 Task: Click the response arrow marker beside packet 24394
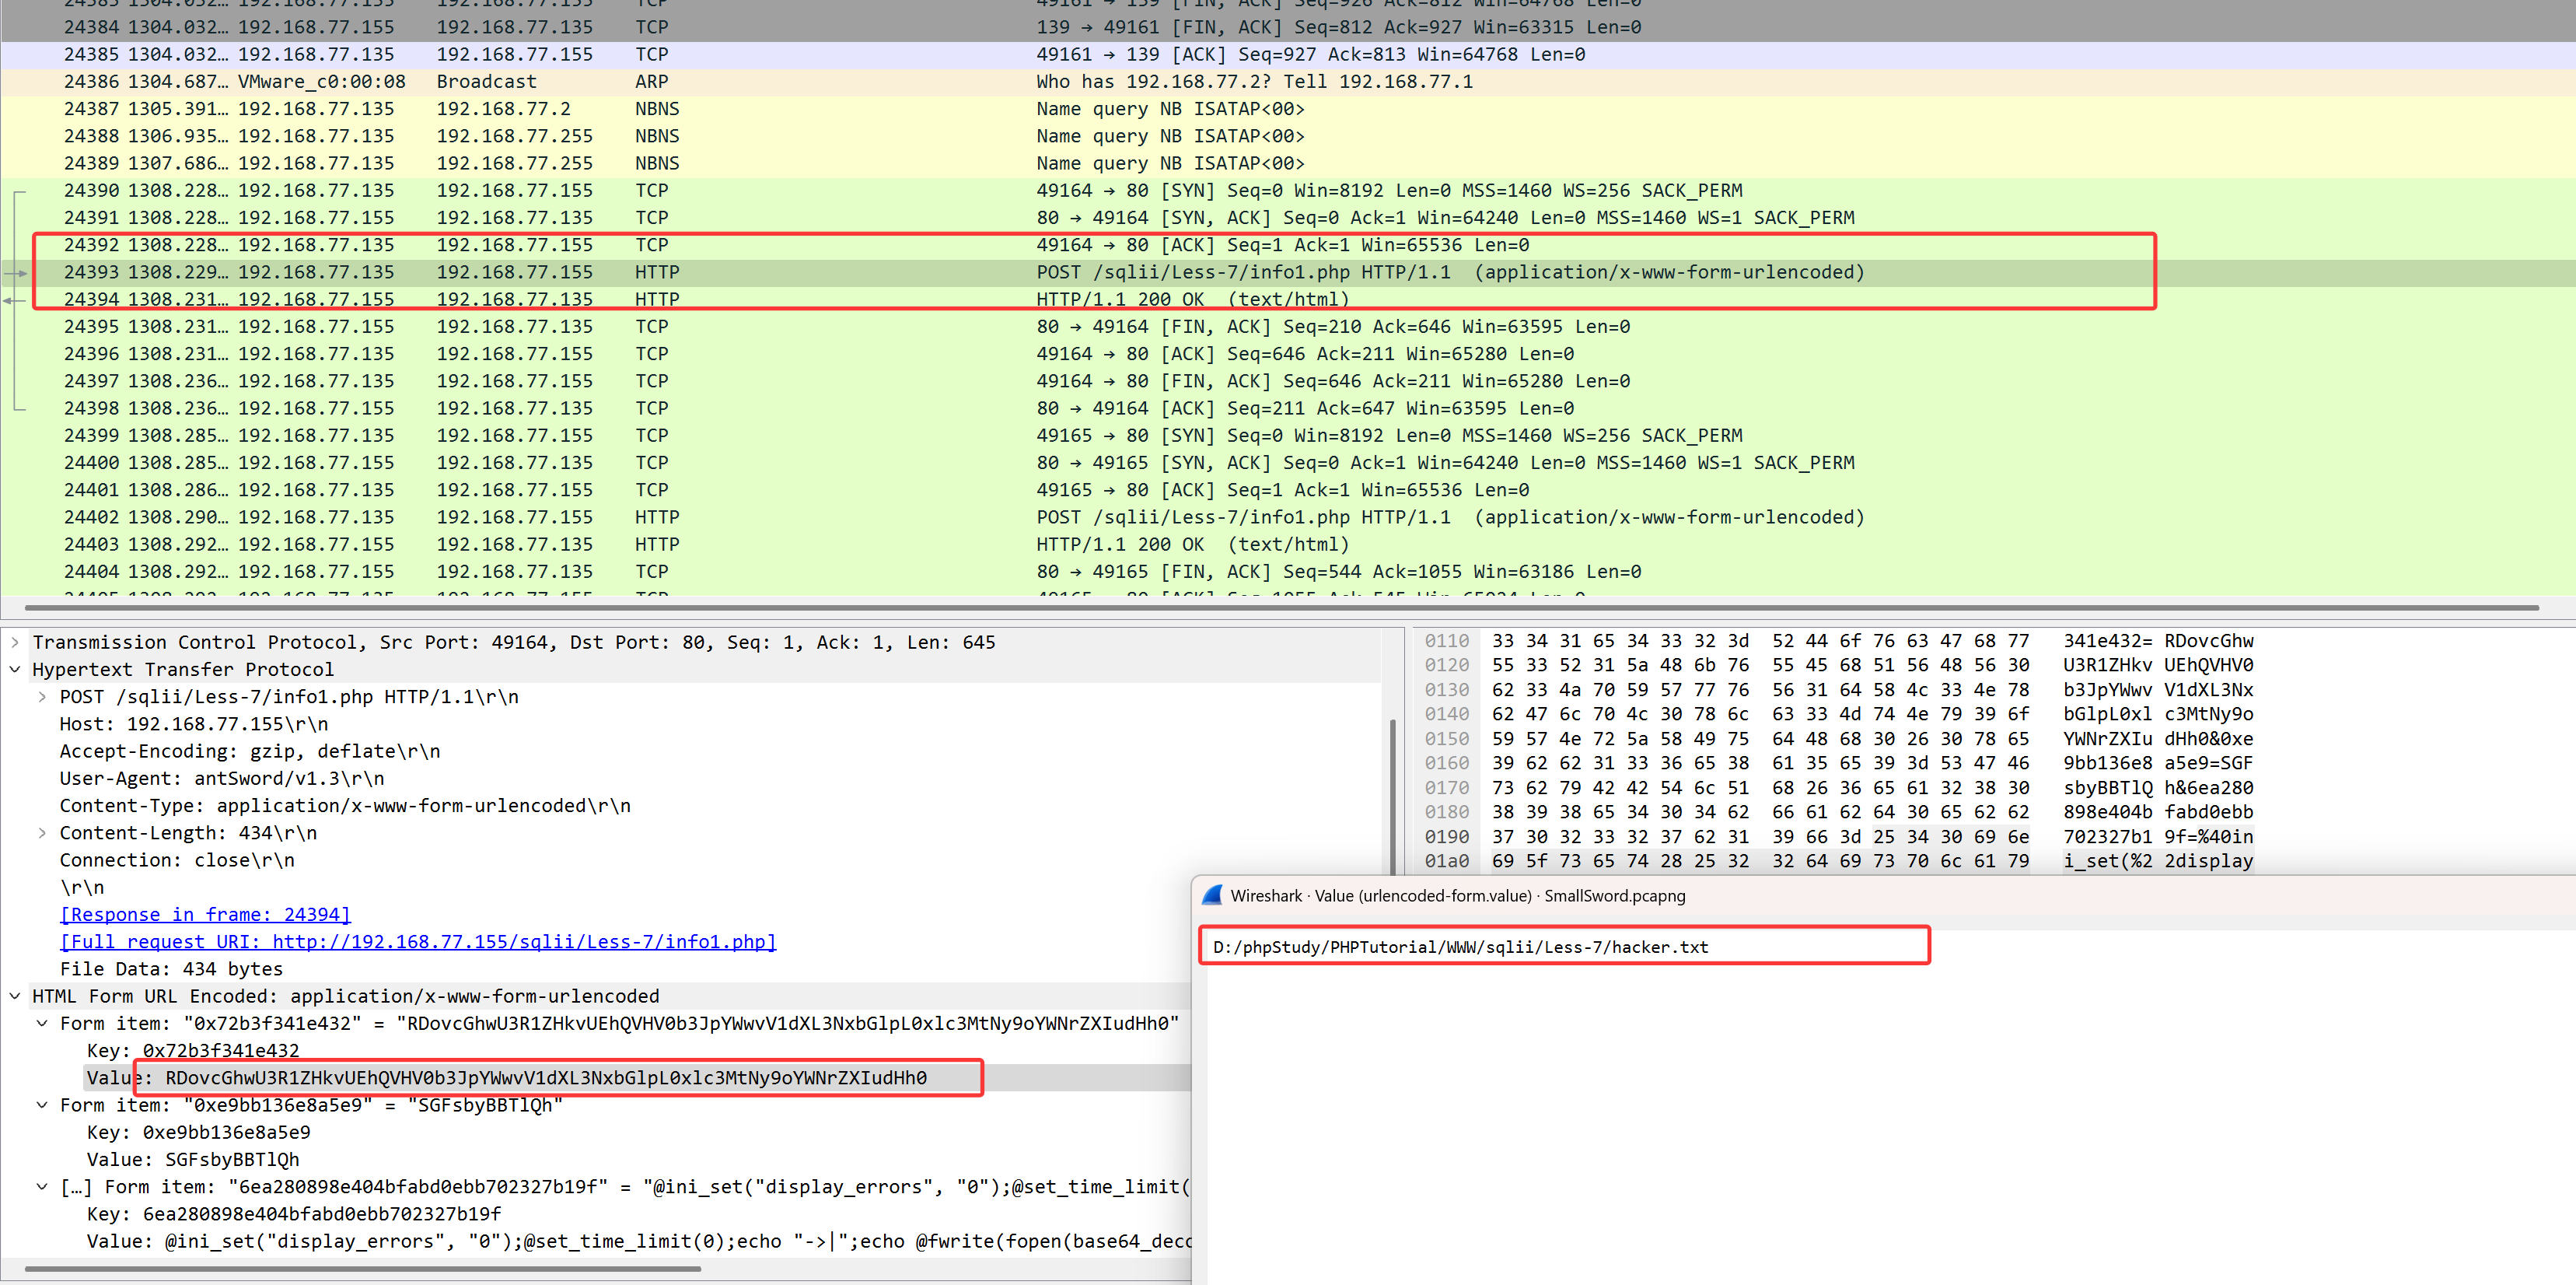14,300
